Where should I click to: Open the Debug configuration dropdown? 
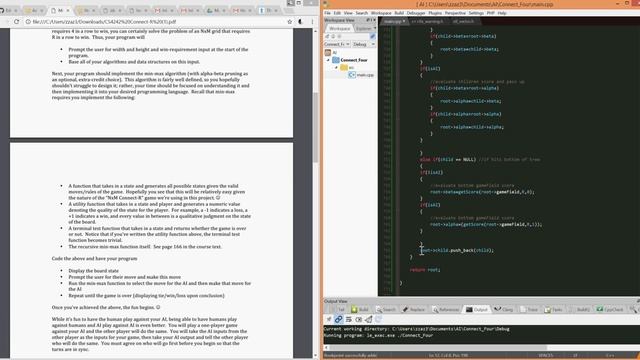(x=364, y=44)
